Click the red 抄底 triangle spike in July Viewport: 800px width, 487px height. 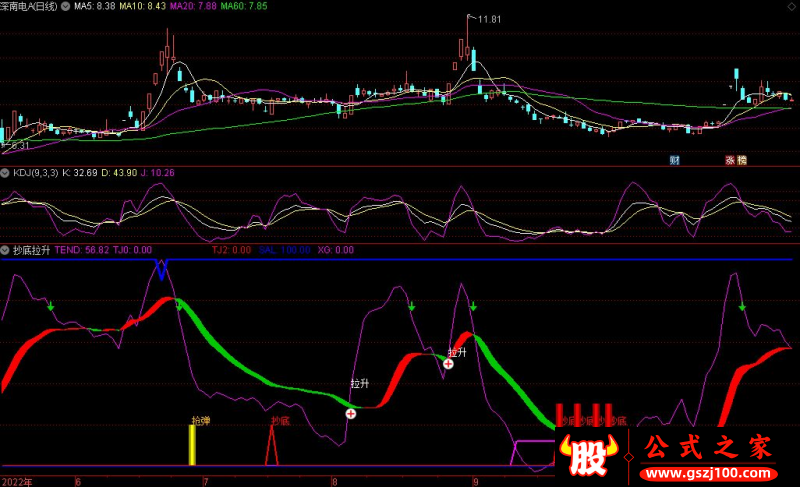click(x=272, y=445)
